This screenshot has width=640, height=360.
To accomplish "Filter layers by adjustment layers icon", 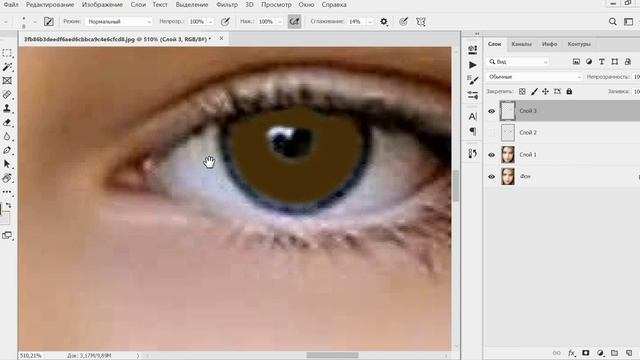I will coord(589,62).
